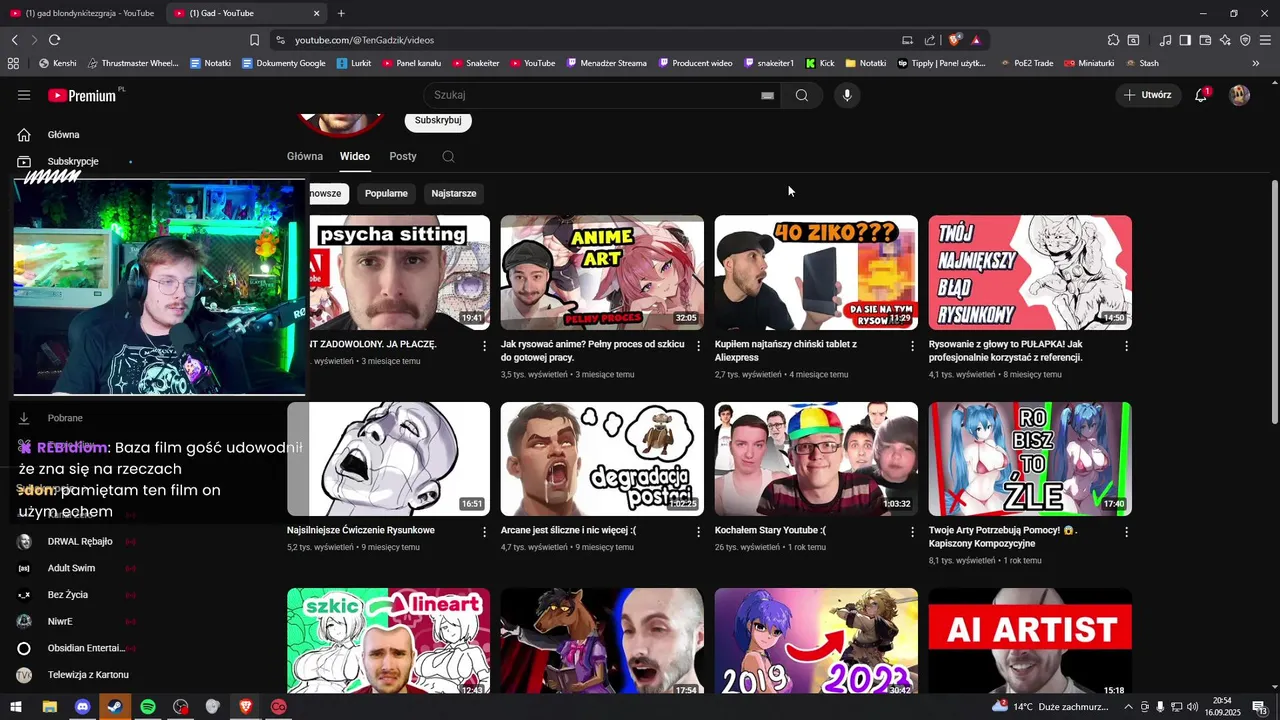This screenshot has width=1280, height=720.
Task: Open the on-screen keyboard icon in search
Action: [x=767, y=95]
